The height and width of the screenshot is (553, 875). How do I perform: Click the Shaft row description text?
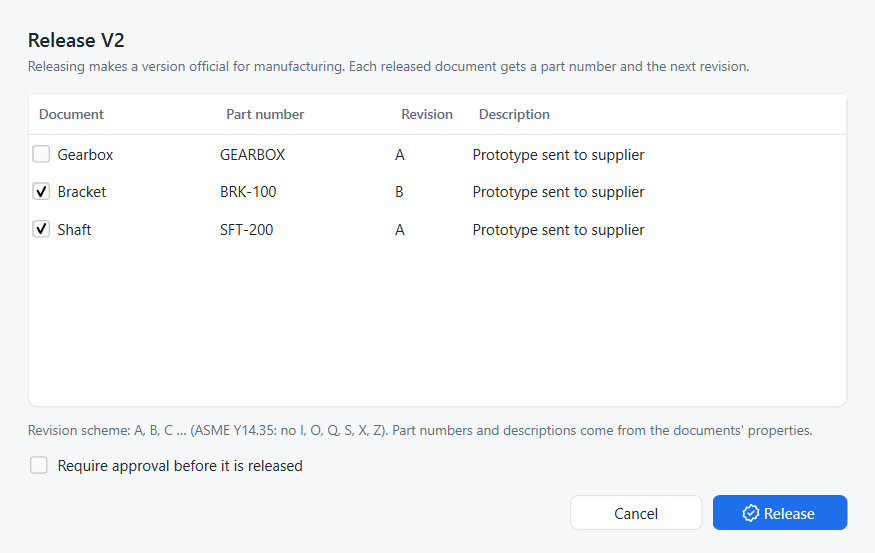point(558,230)
